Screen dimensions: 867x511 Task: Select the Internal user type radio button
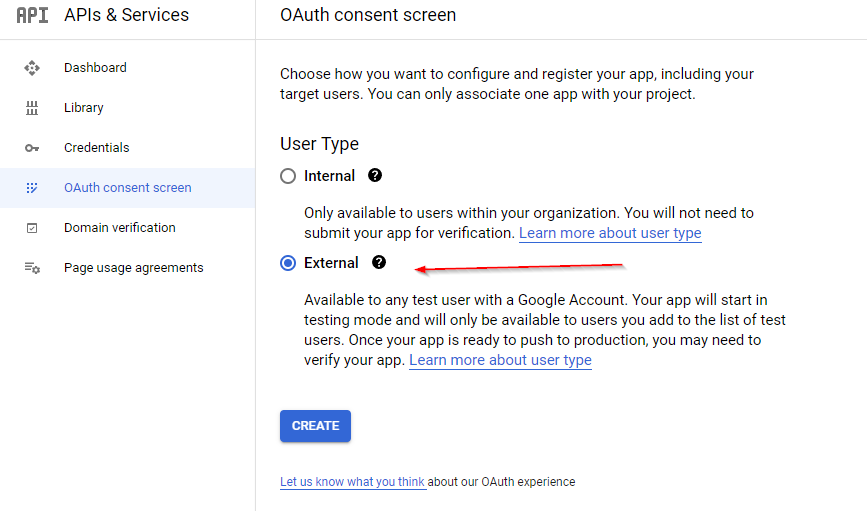288,176
